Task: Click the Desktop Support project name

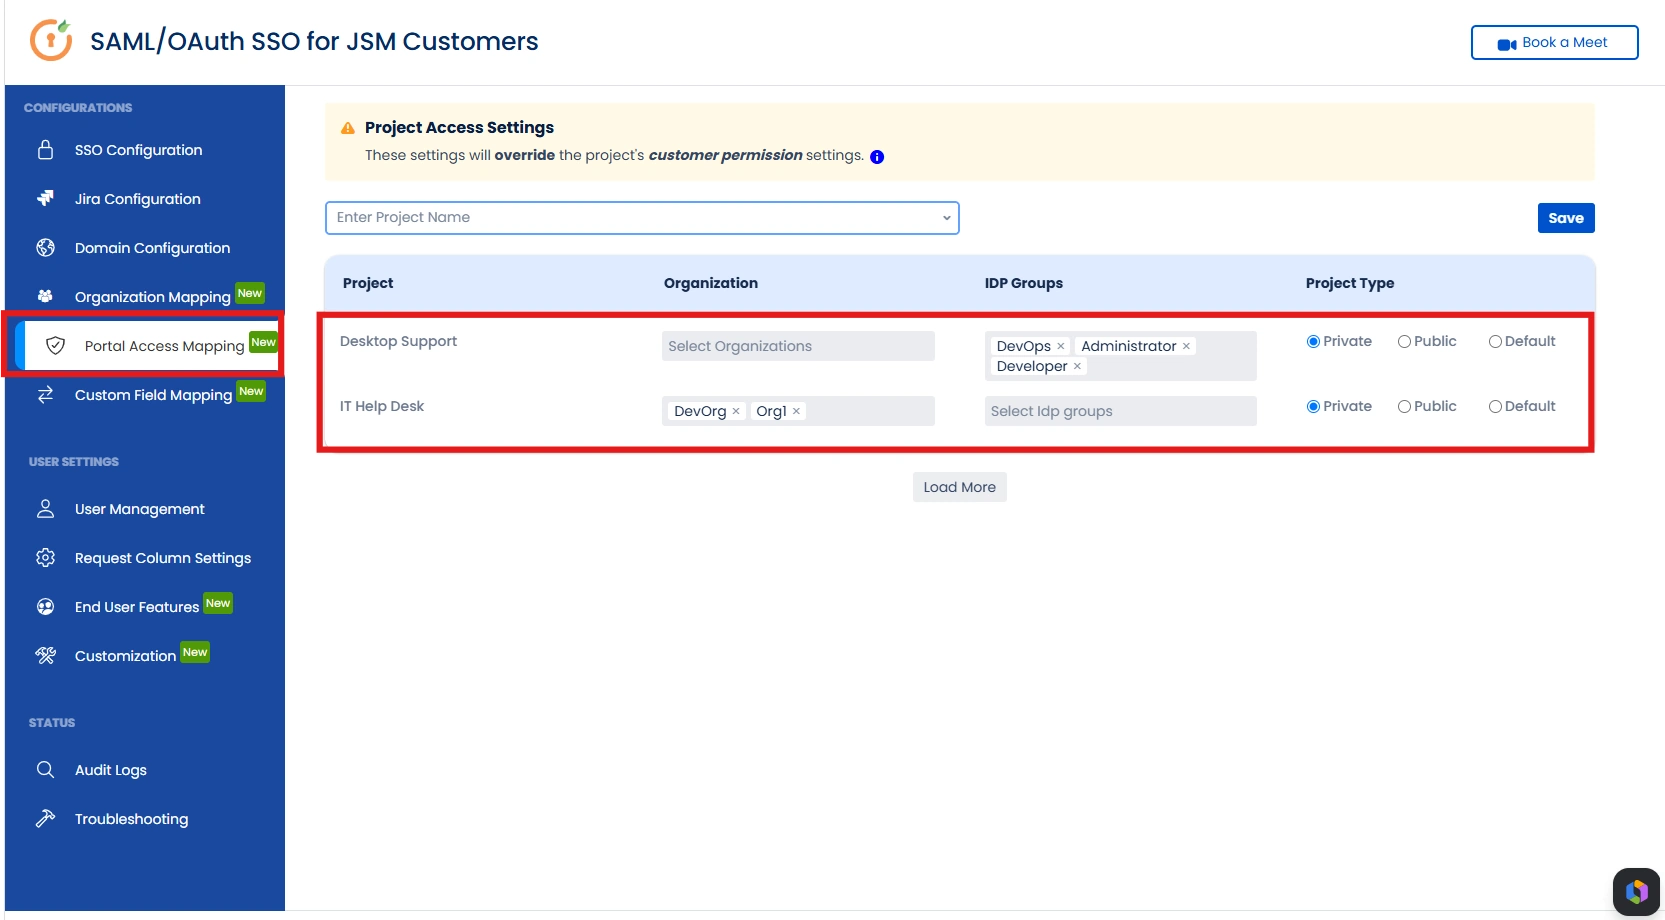Action: coord(398,341)
